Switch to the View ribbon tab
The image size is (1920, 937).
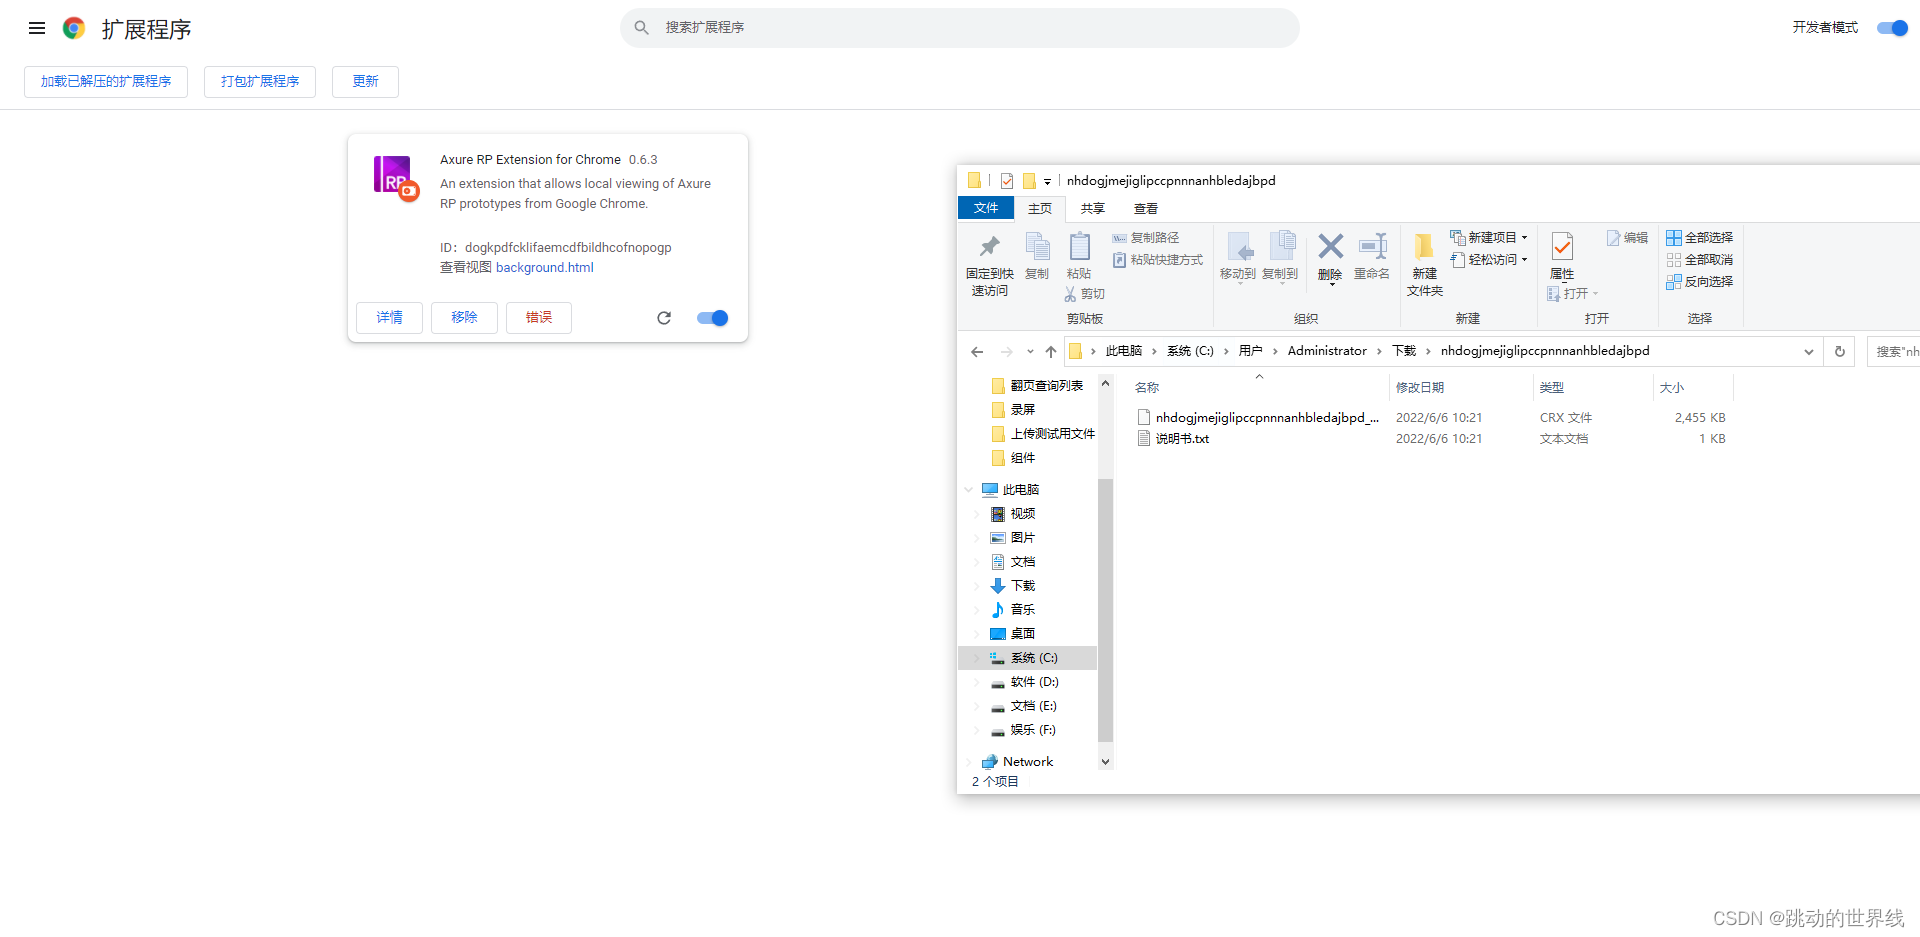tap(1146, 208)
